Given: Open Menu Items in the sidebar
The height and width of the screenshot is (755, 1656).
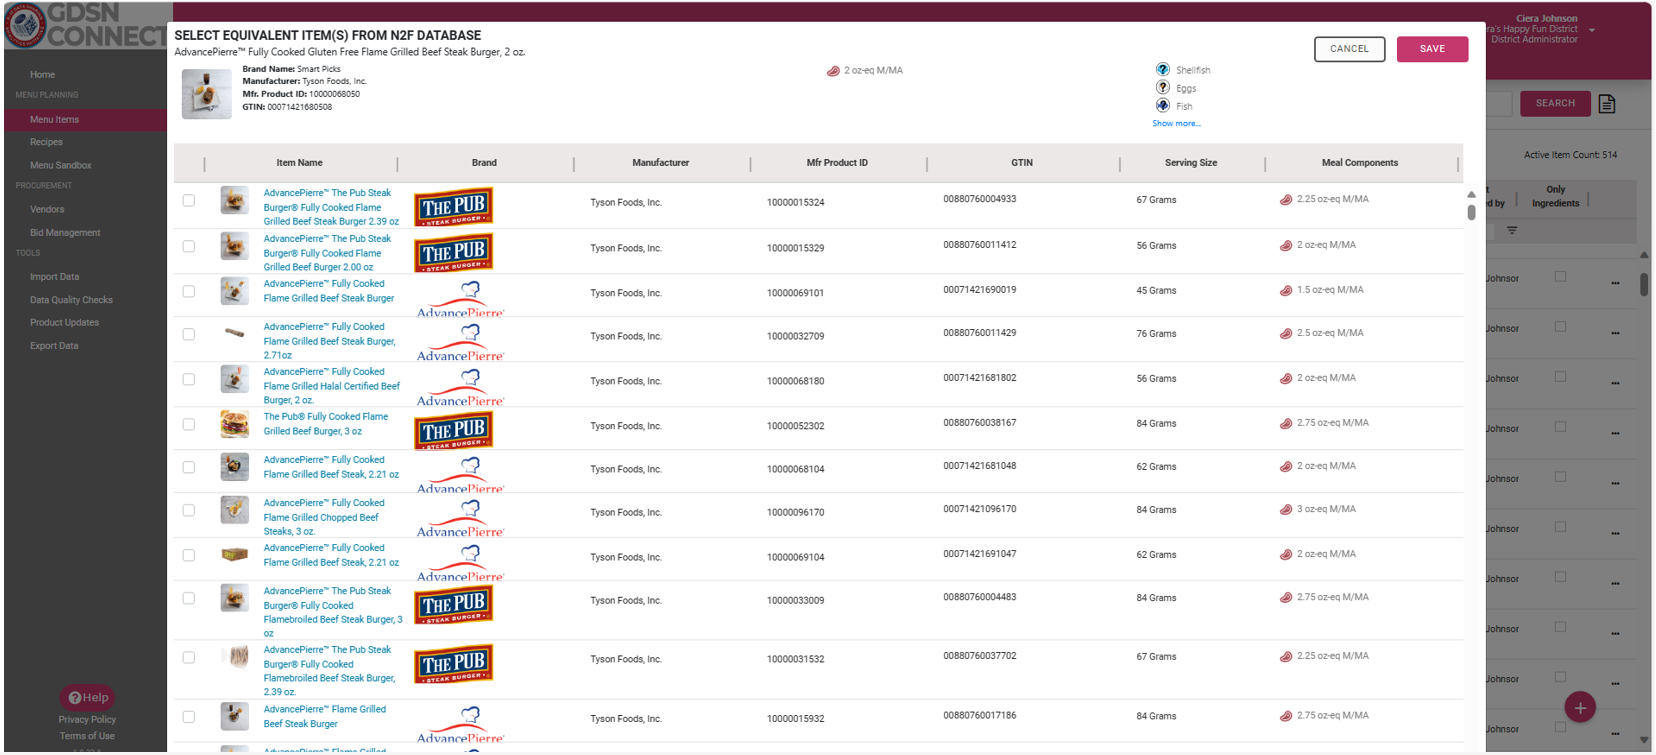Looking at the screenshot, I should click(x=54, y=120).
